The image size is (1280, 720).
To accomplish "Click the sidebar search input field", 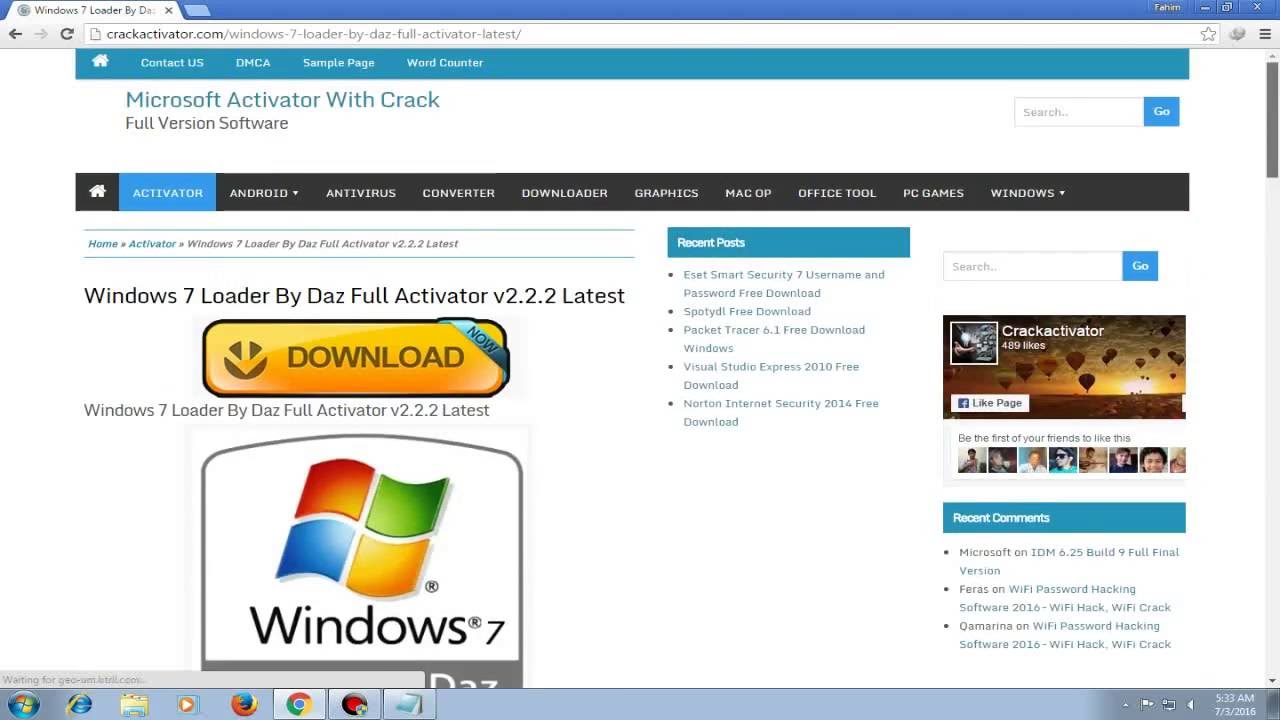I will pos(1033,266).
